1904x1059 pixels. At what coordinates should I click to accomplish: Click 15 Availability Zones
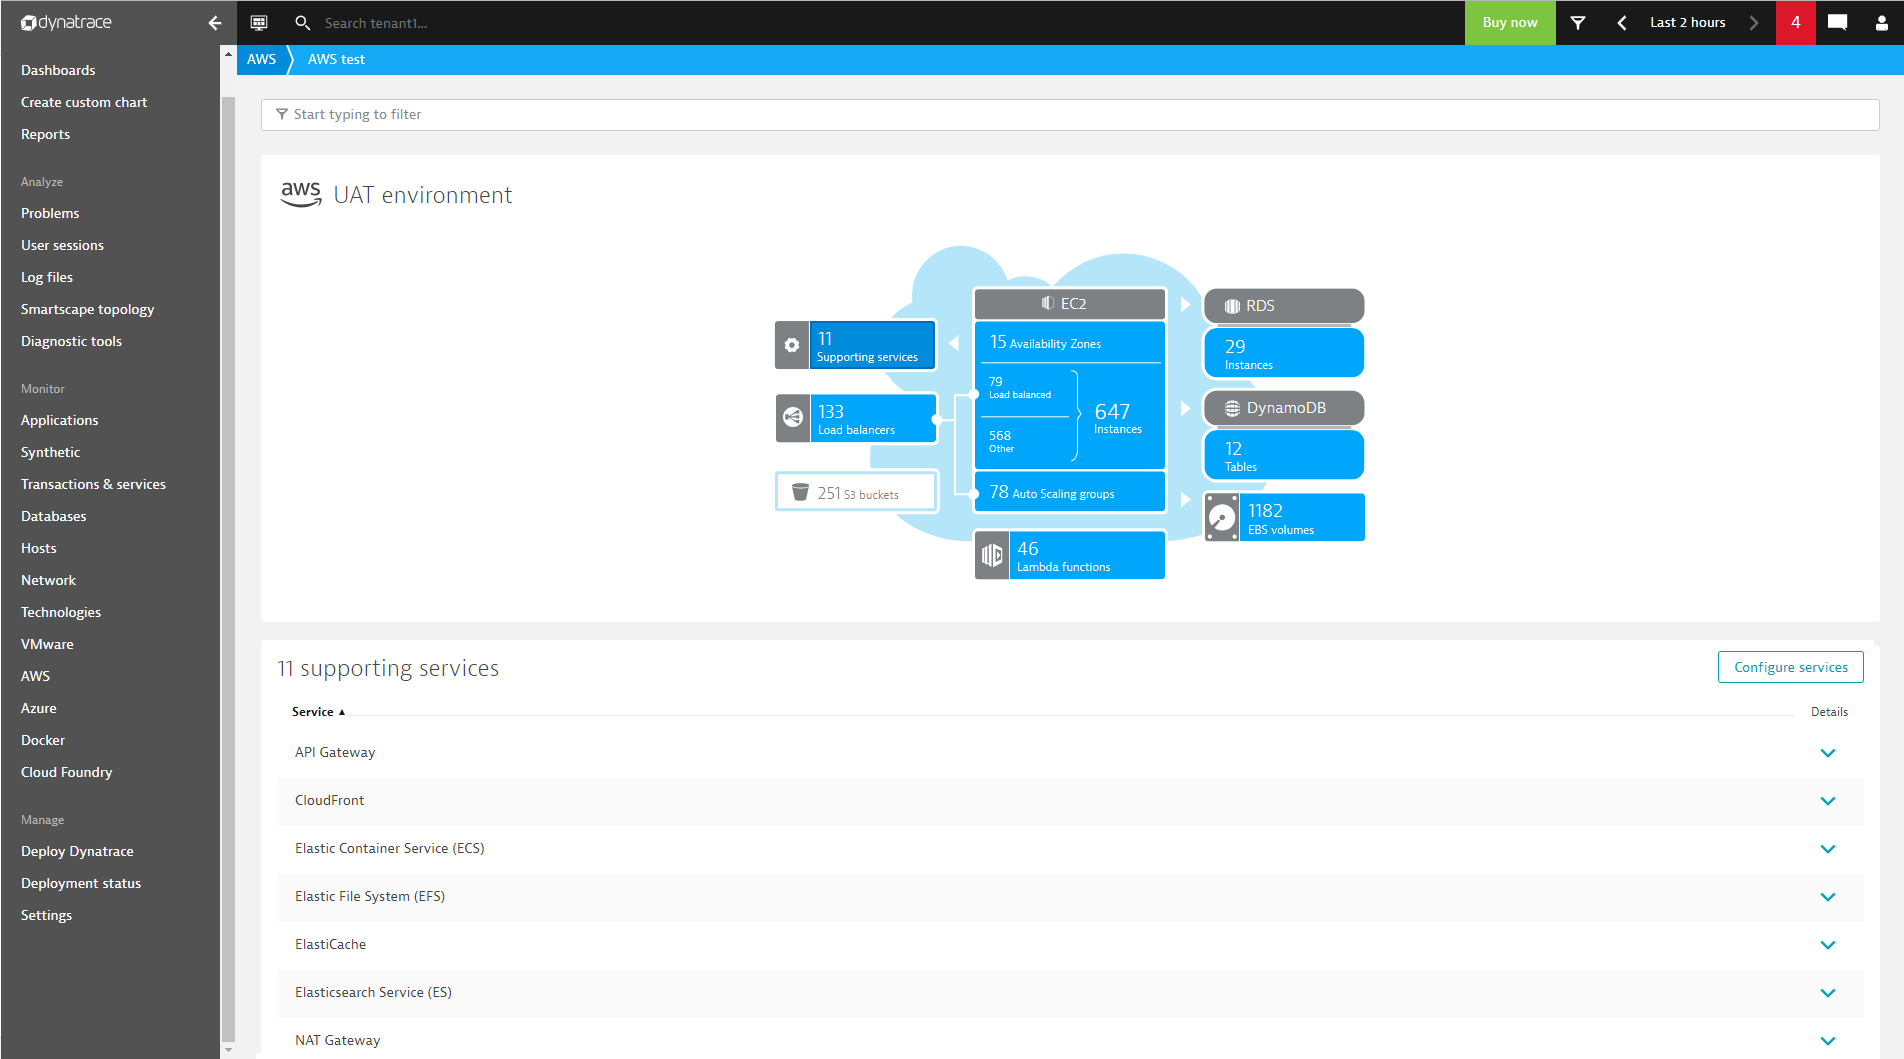click(1070, 342)
